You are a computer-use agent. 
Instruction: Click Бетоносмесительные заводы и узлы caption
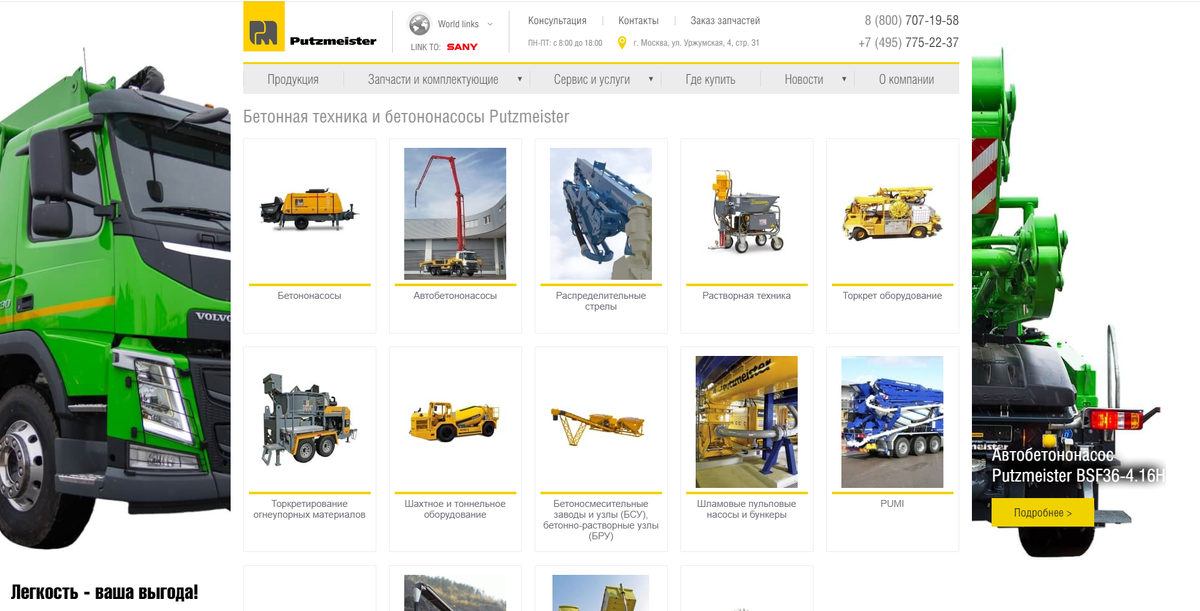click(x=601, y=520)
